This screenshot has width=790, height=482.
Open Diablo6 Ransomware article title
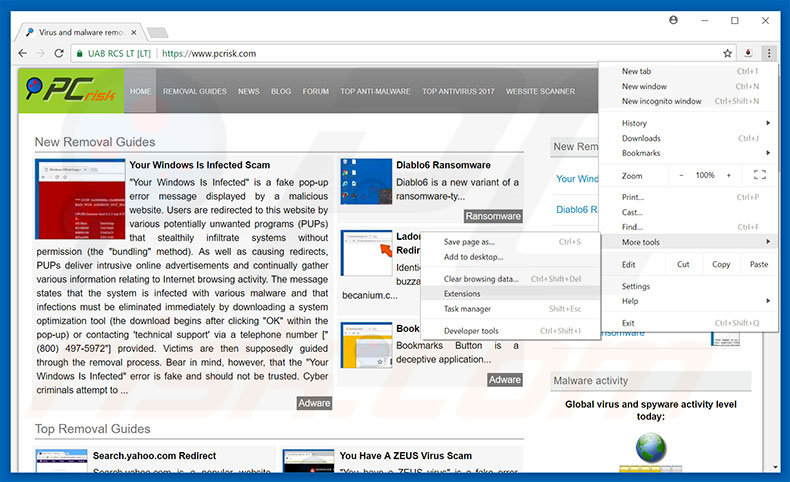point(443,165)
